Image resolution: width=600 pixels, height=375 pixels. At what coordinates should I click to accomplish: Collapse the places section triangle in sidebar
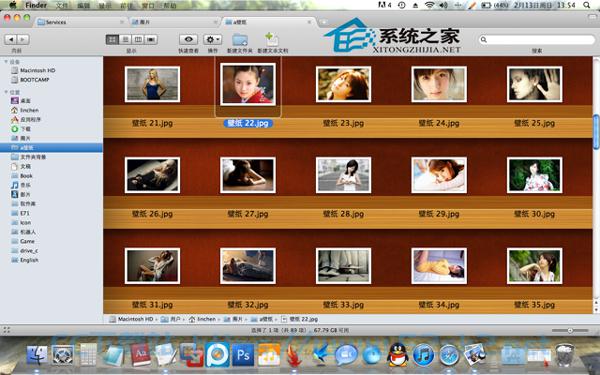(6, 92)
